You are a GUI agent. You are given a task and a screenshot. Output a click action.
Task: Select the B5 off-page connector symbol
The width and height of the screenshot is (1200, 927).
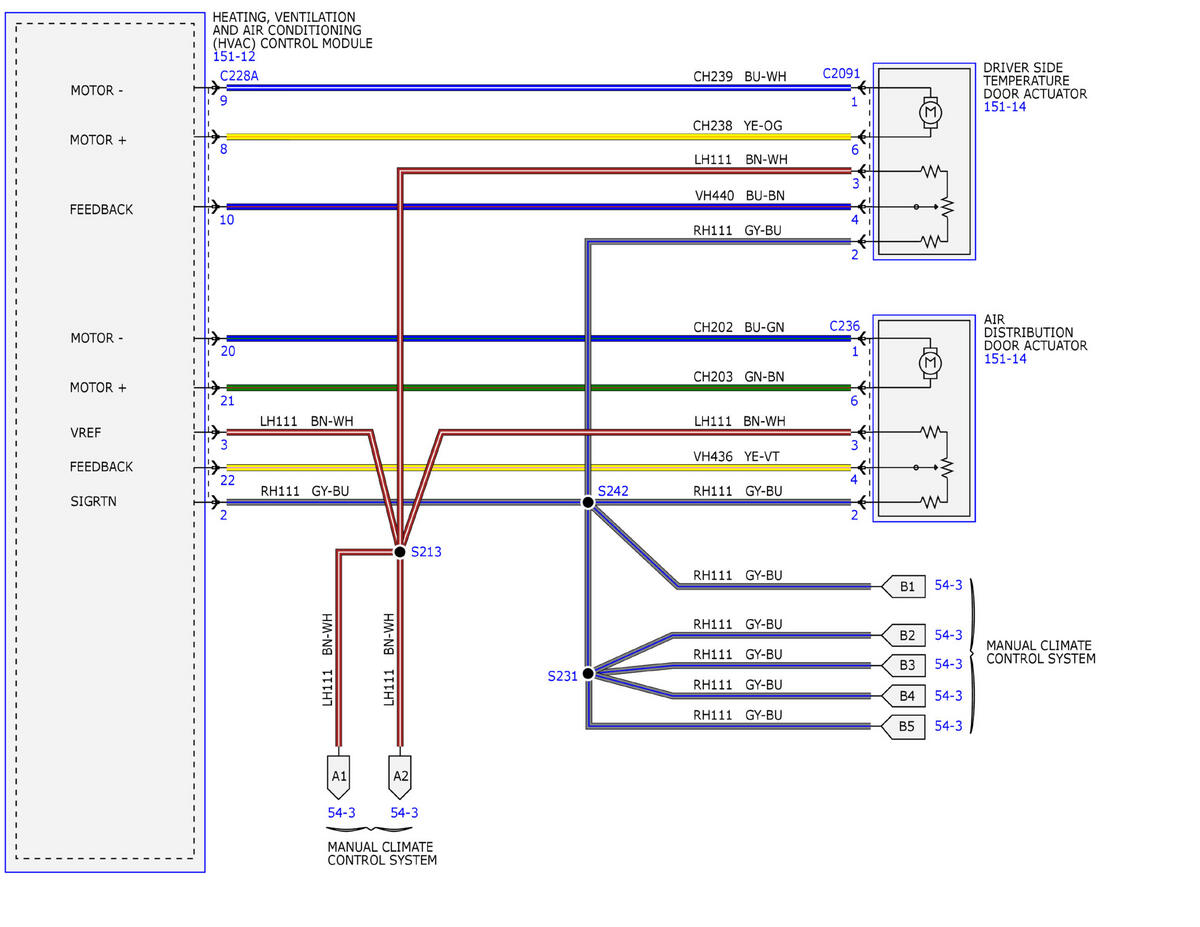point(905,726)
